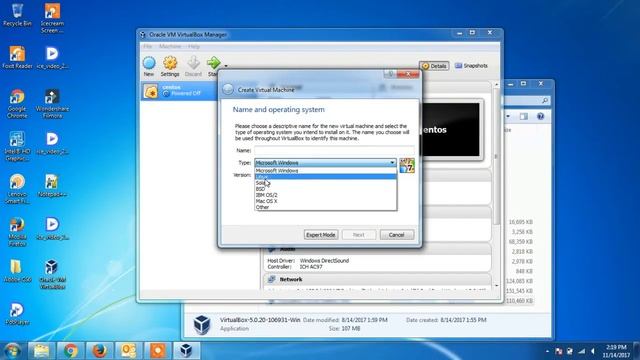This screenshot has height=360, width=640.
Task: Click the dialog help question mark button
Action: [390, 74]
